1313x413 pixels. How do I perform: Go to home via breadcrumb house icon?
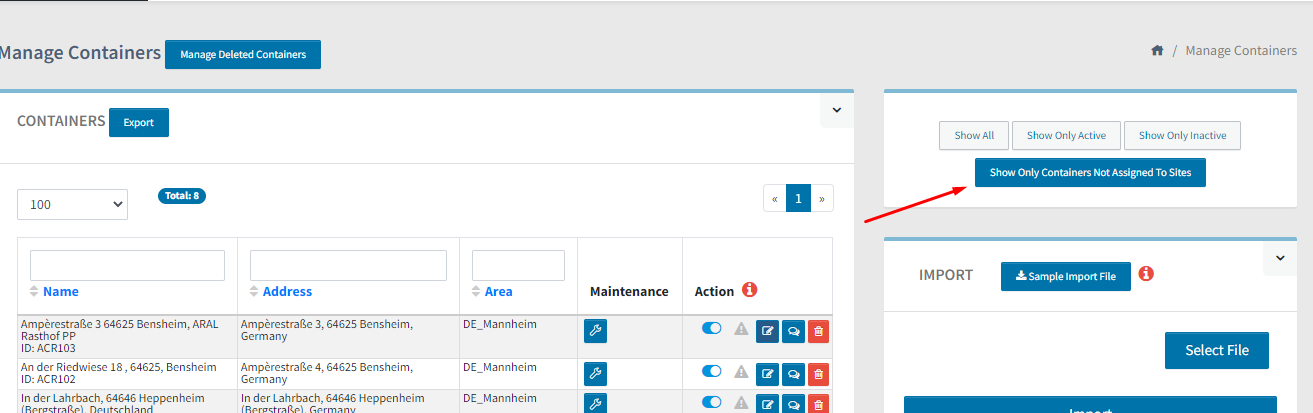click(x=1157, y=50)
